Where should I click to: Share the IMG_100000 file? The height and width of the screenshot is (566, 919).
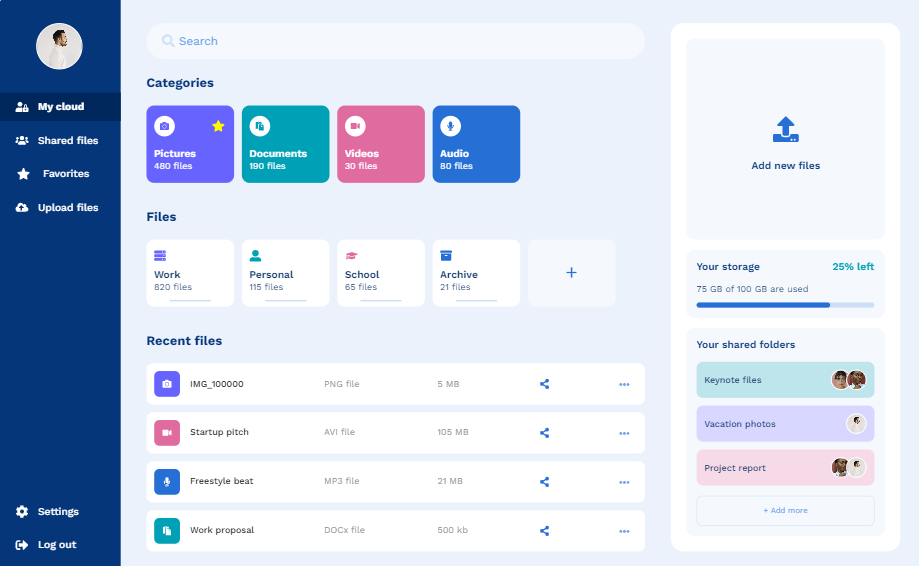click(x=544, y=384)
